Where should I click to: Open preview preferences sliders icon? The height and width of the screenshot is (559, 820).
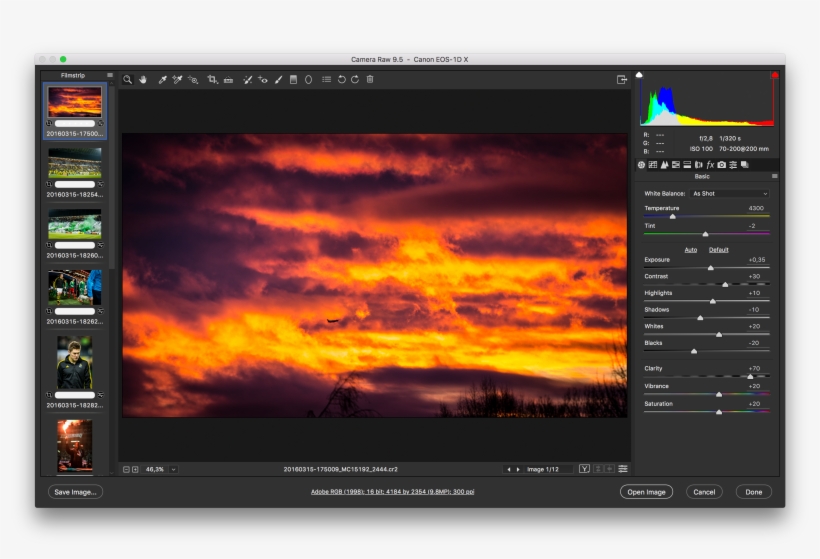coord(623,469)
